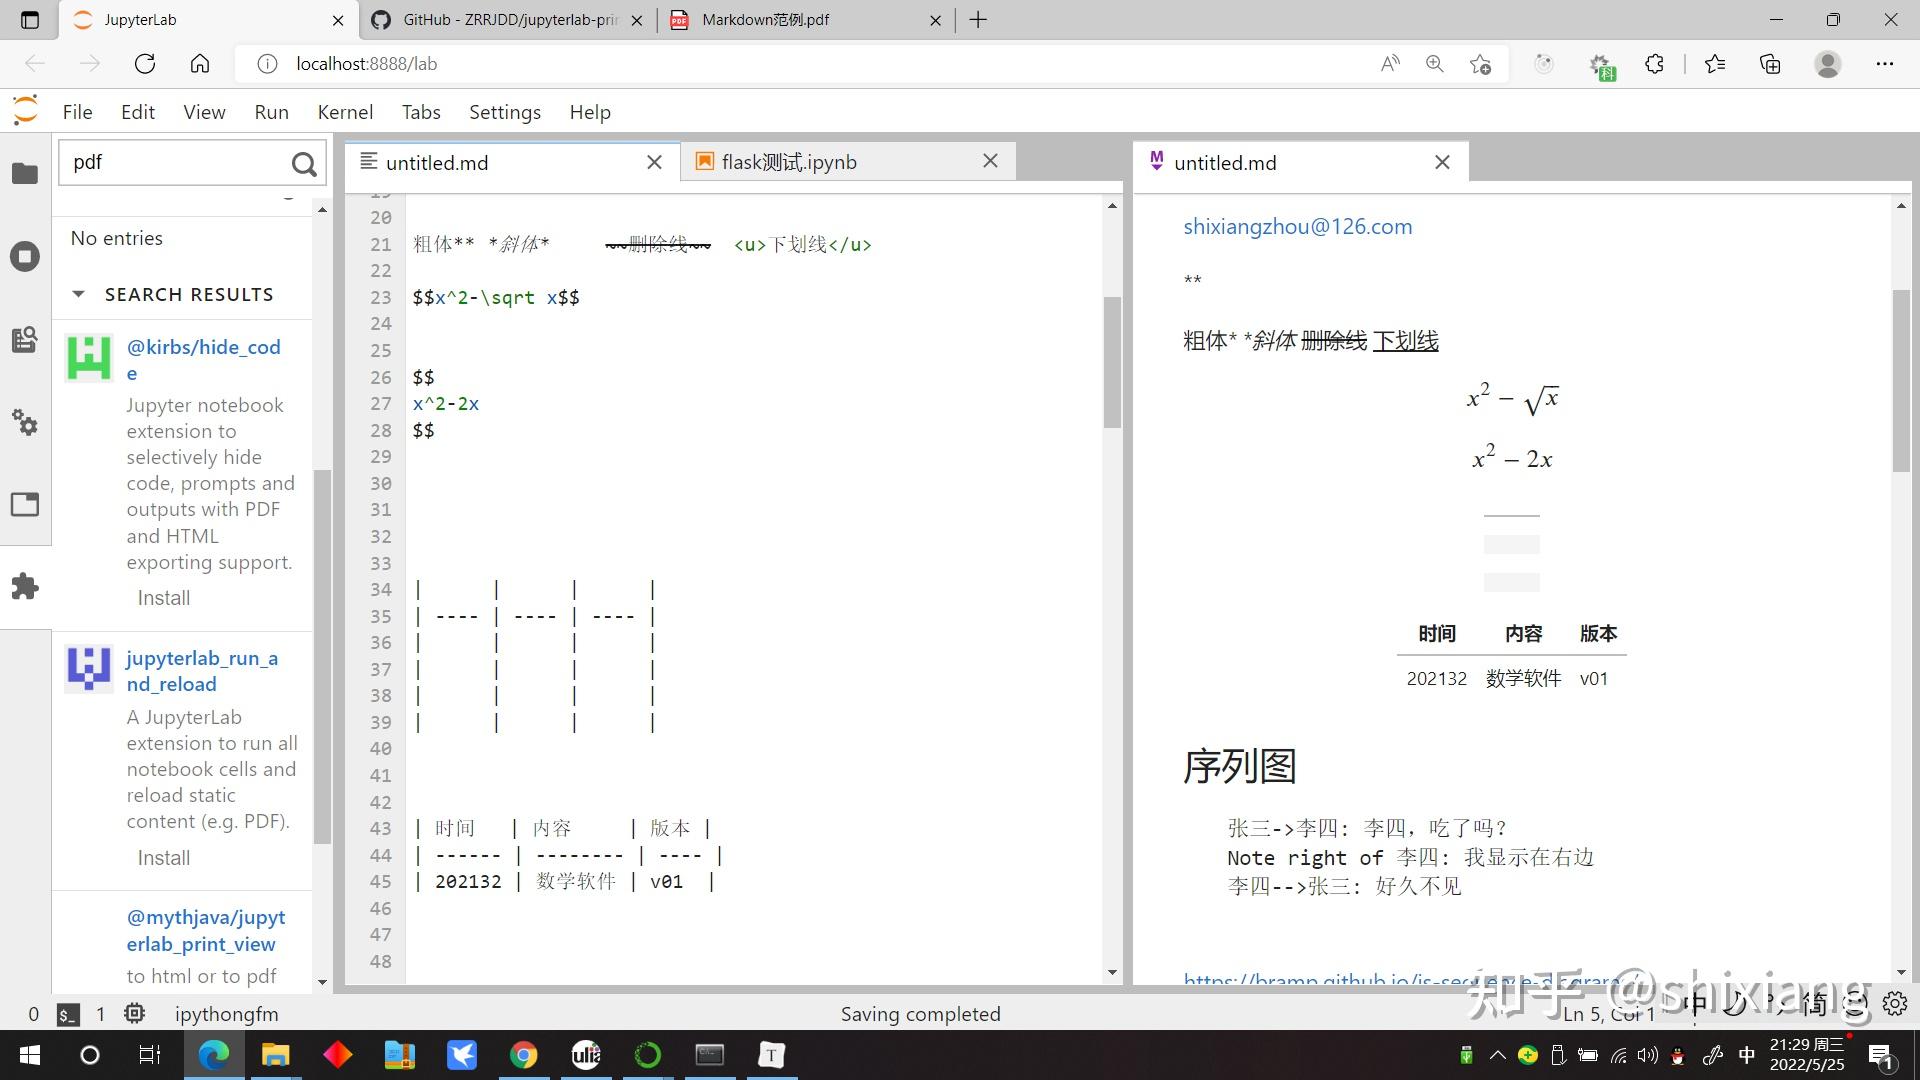Open the Open Tabs sidebar icon

[x=25, y=504]
